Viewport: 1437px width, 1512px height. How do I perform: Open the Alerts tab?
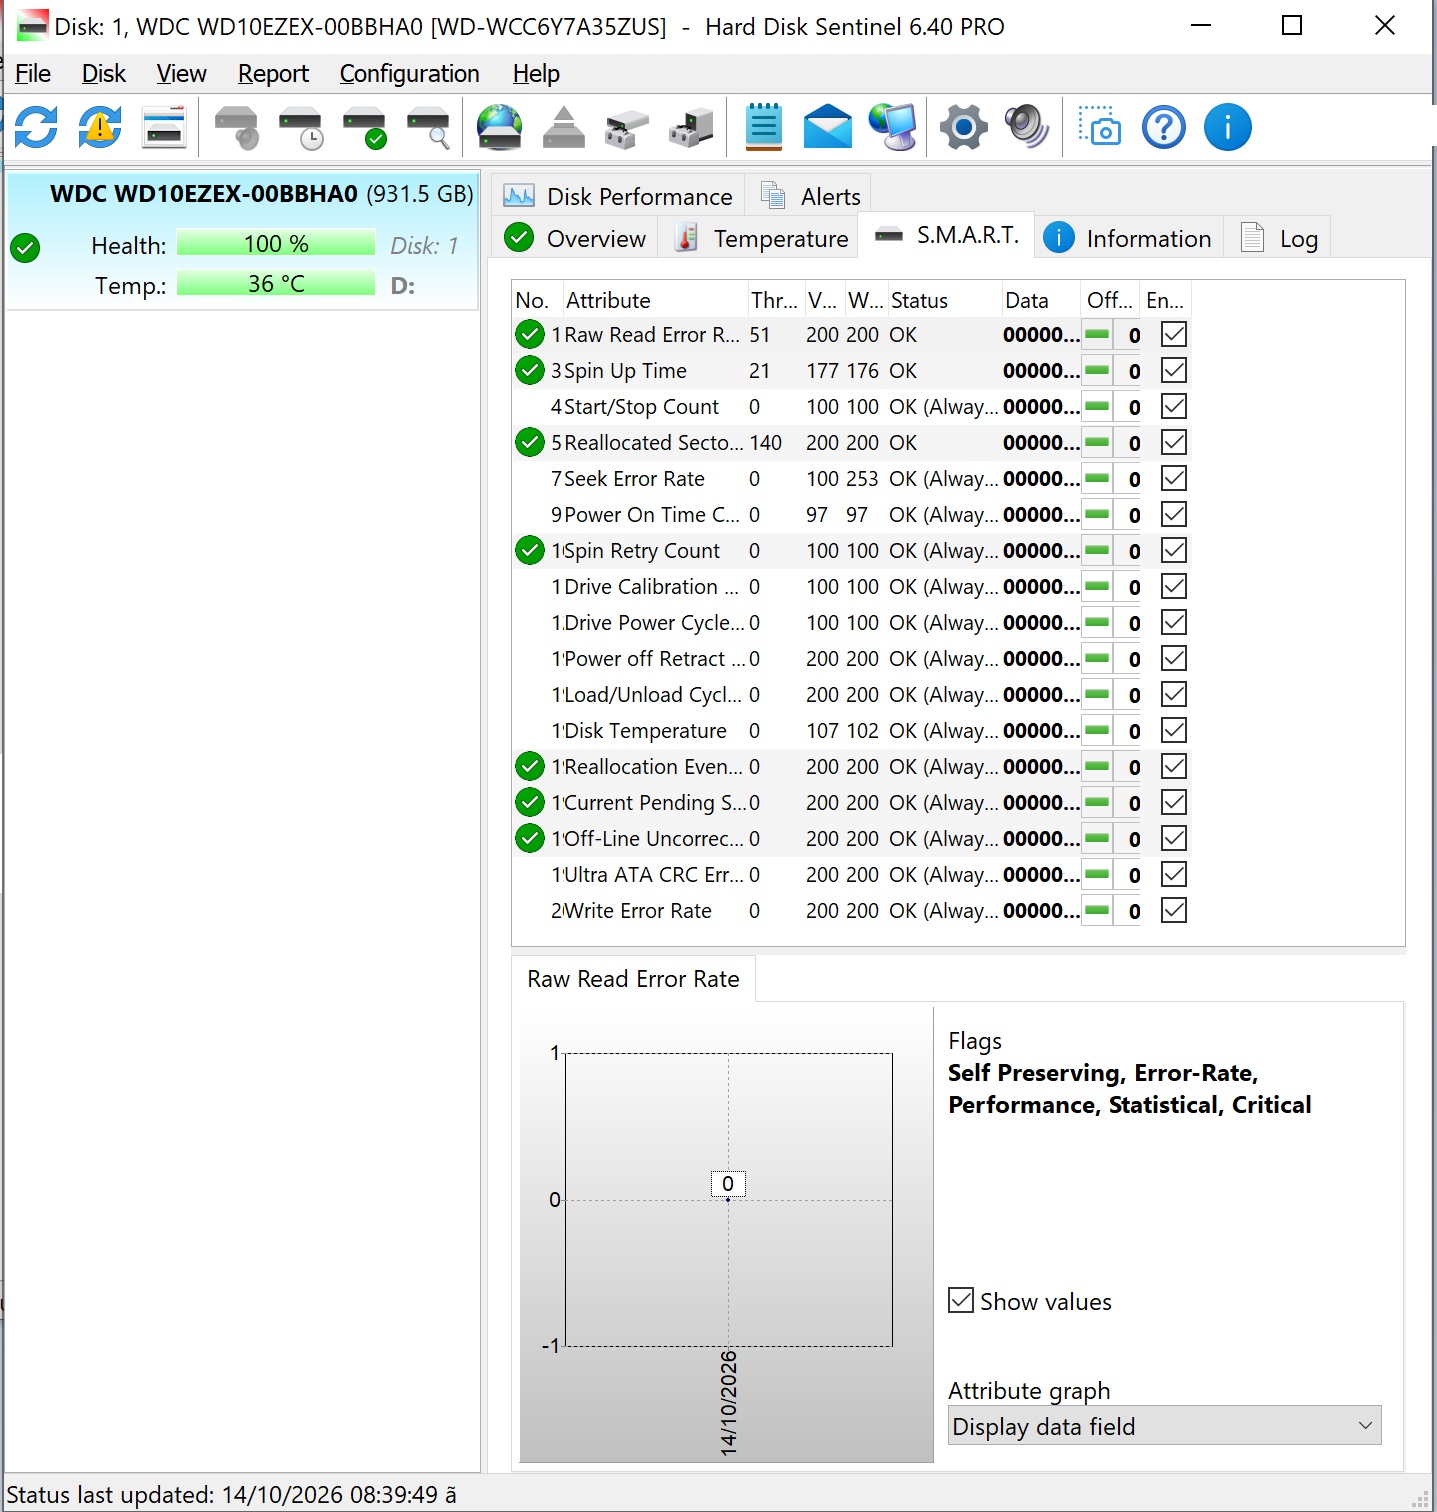click(810, 196)
